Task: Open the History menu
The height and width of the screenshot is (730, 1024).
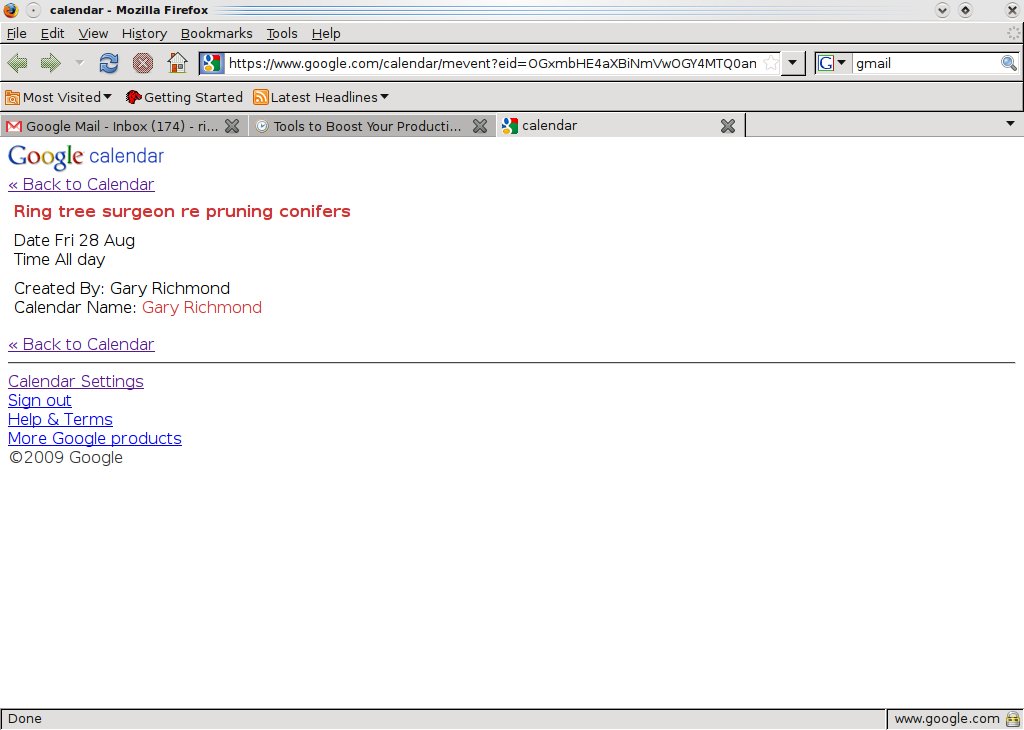Action: (144, 33)
